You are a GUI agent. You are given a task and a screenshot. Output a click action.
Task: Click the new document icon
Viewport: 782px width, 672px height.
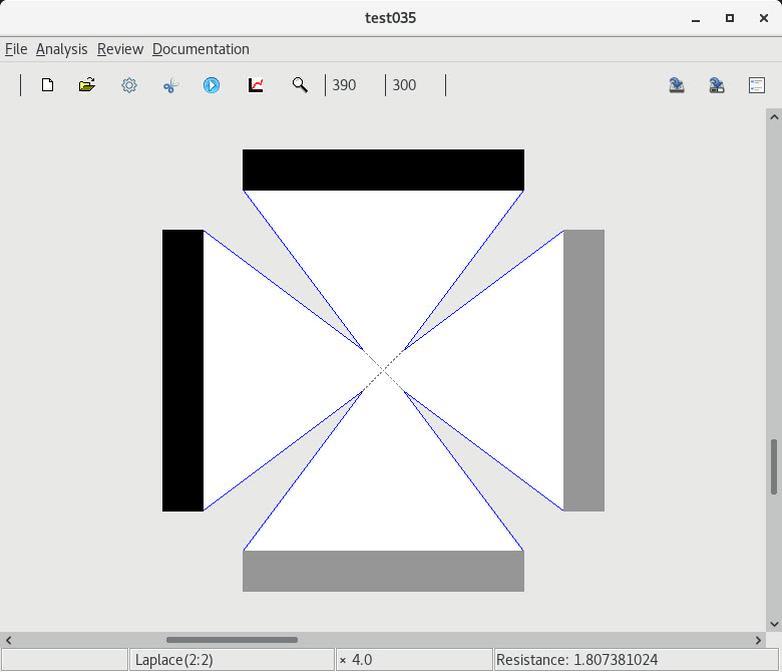click(x=47, y=85)
